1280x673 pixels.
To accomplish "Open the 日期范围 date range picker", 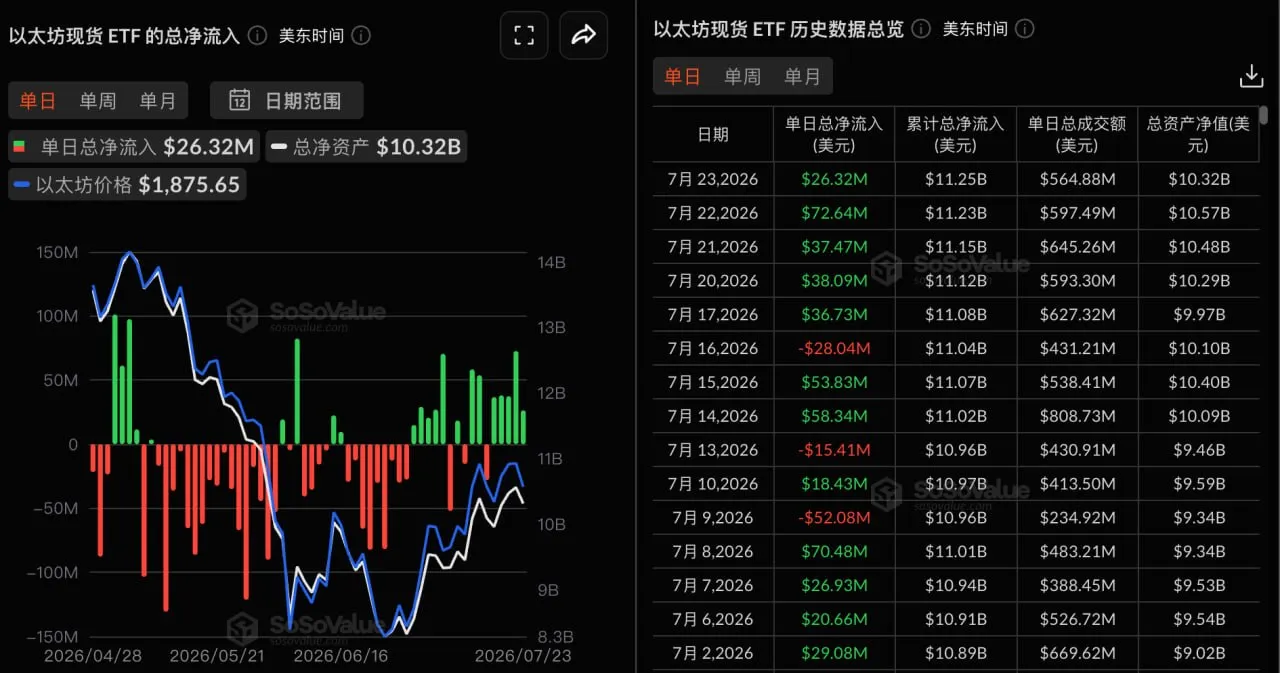I will pos(286,101).
